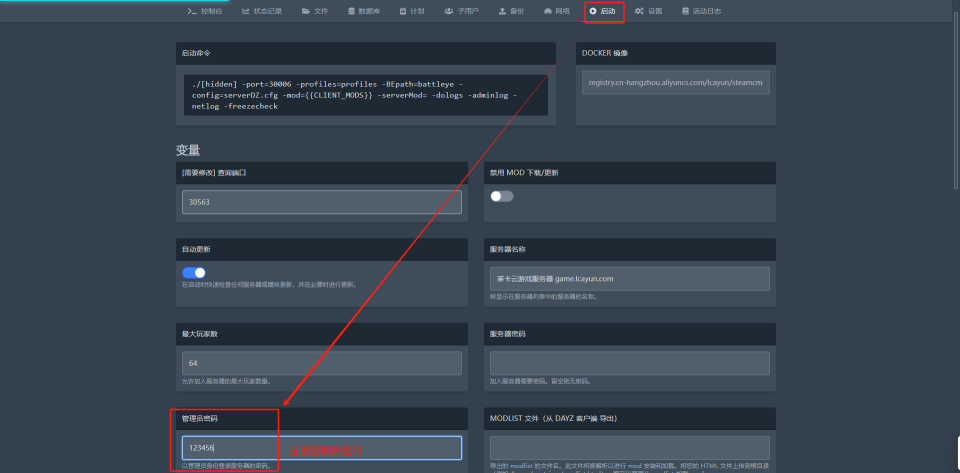Select the 启动 startup tab
Viewport: 960px width, 473px height.
pos(603,11)
